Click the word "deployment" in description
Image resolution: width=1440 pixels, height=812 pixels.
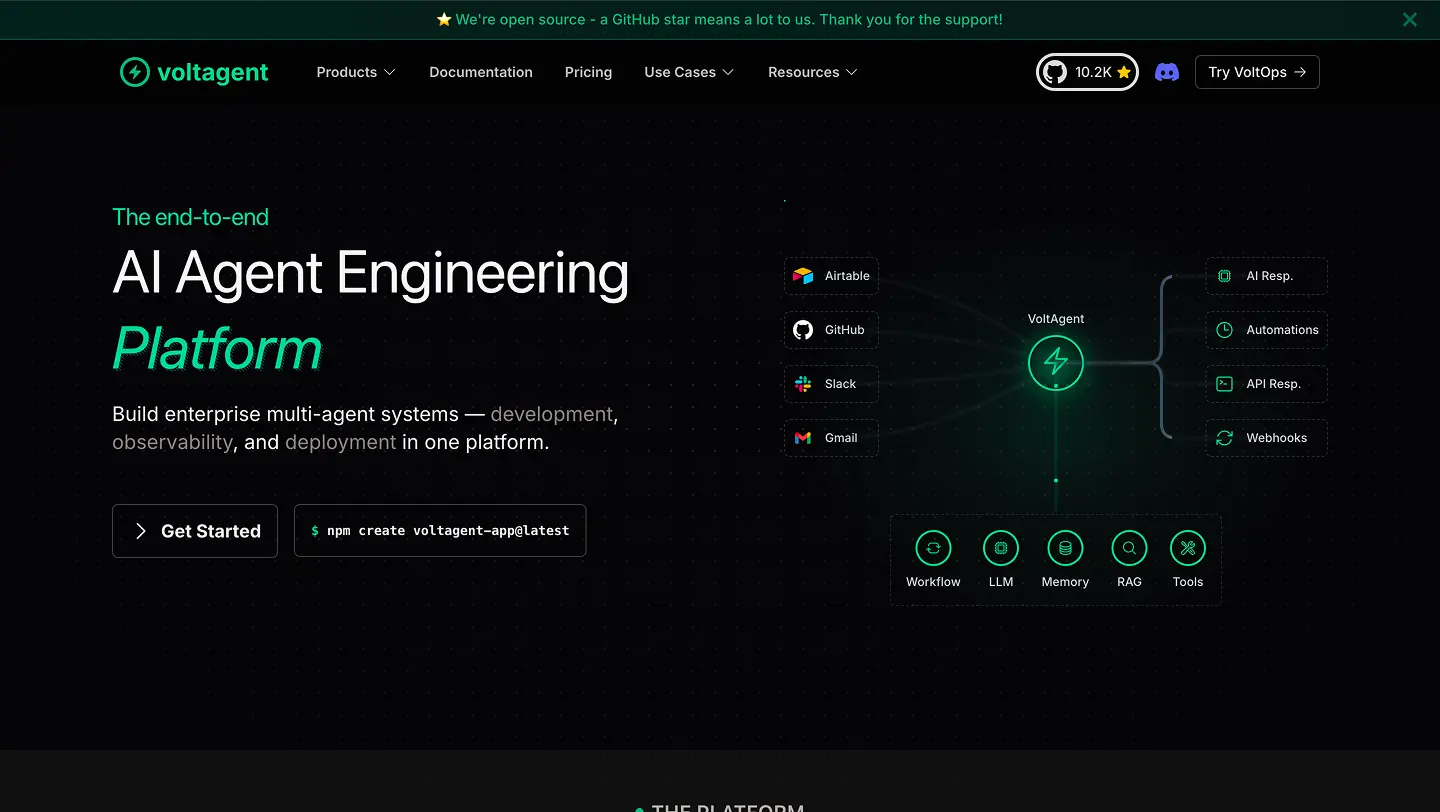[x=341, y=442]
